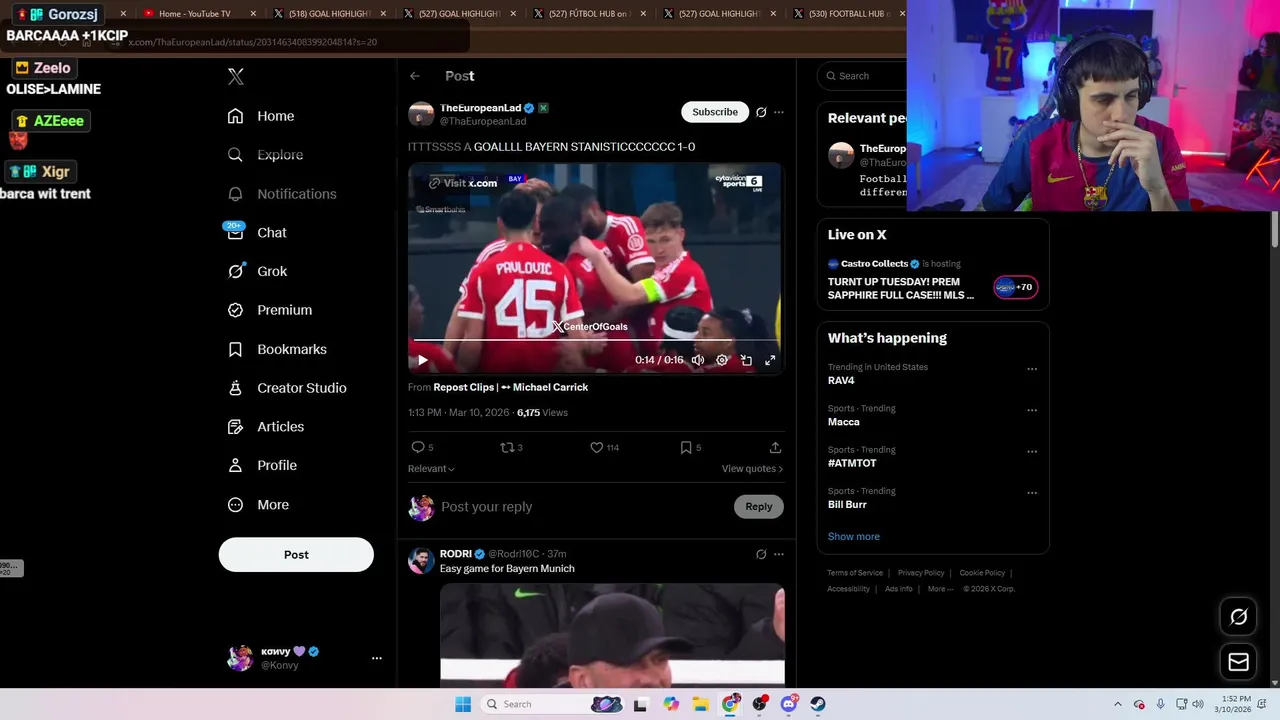Open File Explorer from taskbar

(x=701, y=704)
